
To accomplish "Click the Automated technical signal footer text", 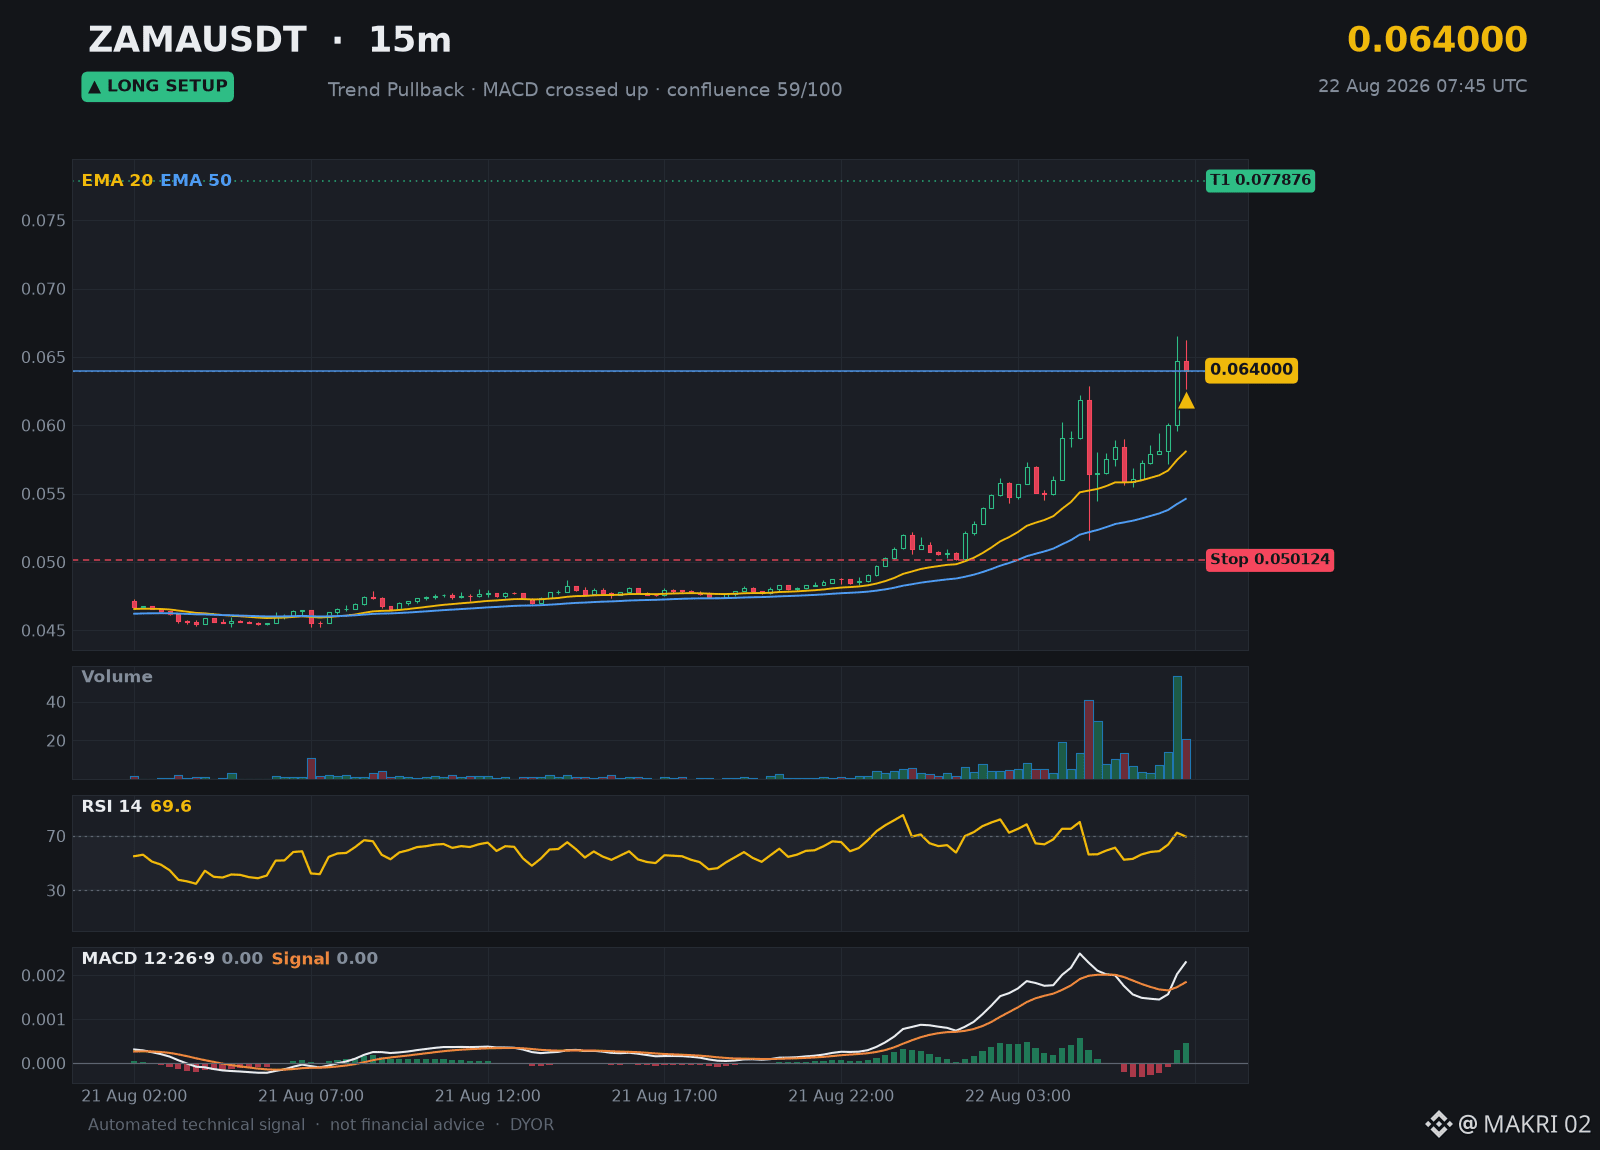I will (196, 1125).
